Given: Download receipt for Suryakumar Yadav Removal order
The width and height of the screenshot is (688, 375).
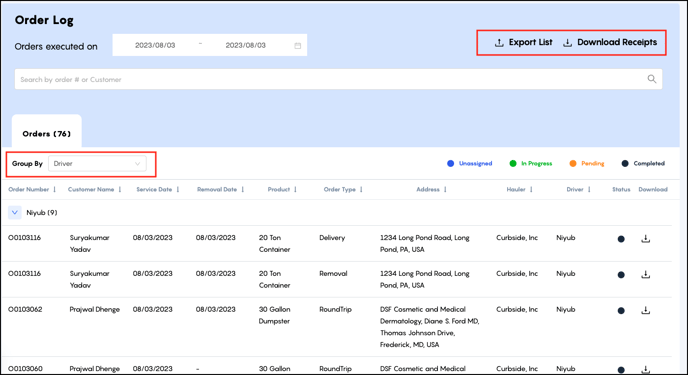Looking at the screenshot, I should click(x=645, y=275).
